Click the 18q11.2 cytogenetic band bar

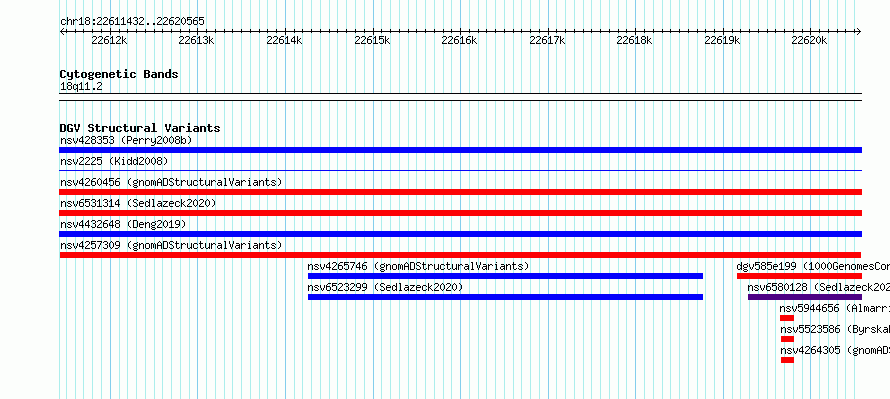click(460, 97)
